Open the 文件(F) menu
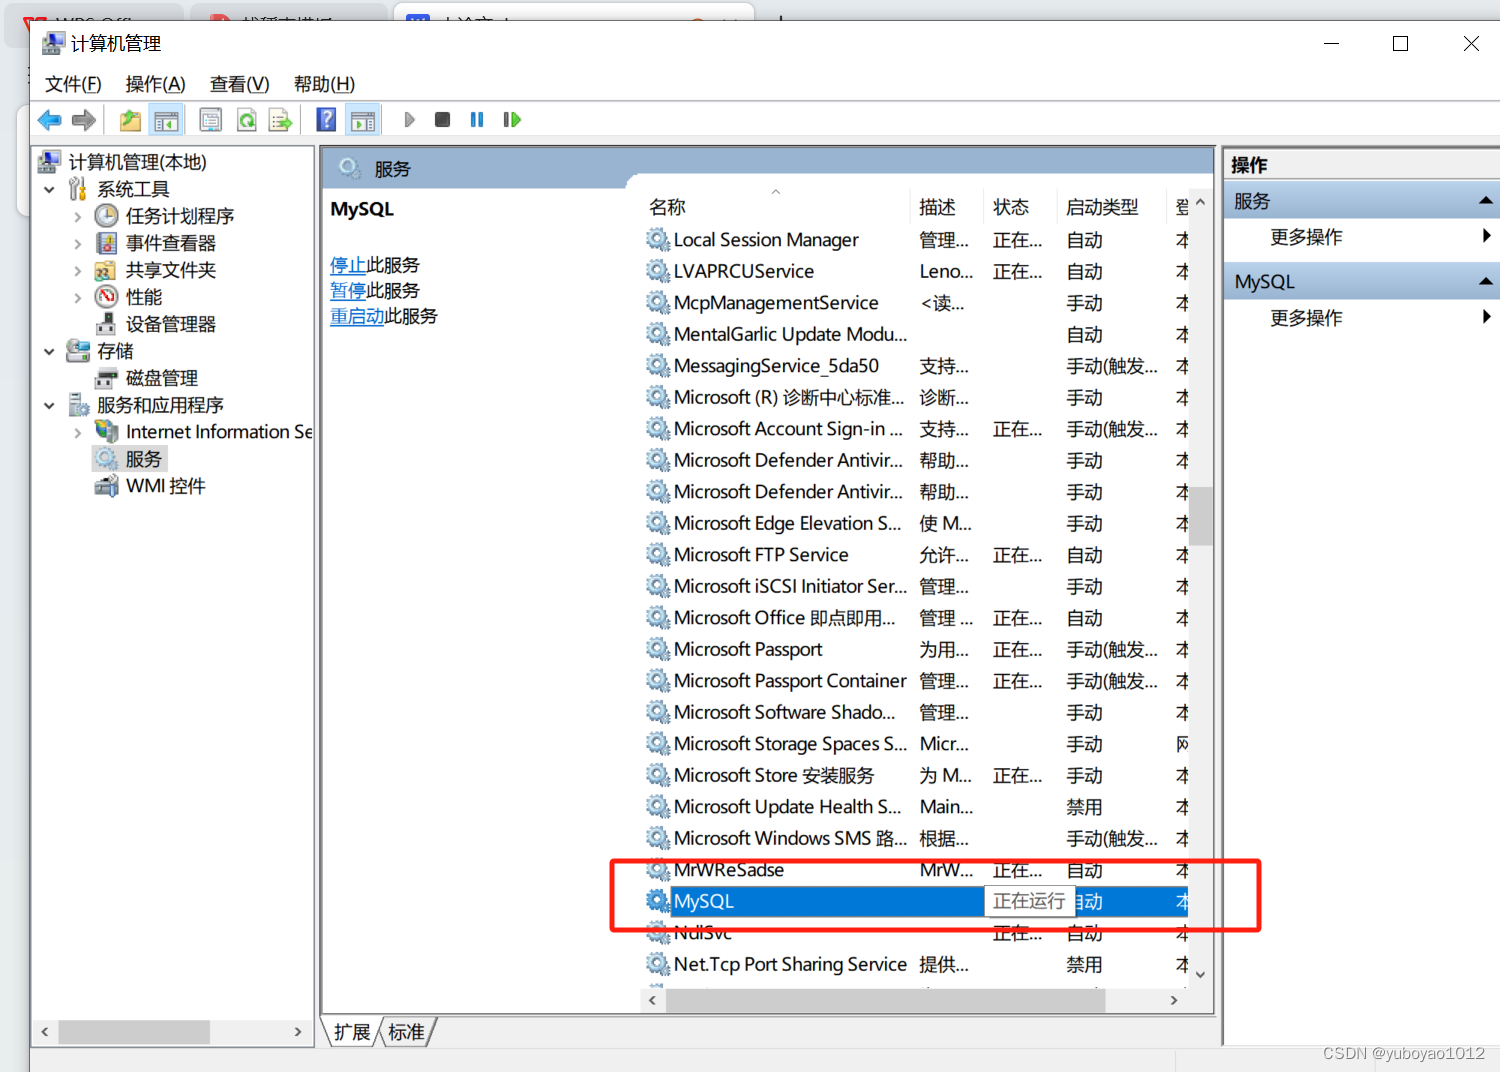 (x=73, y=84)
